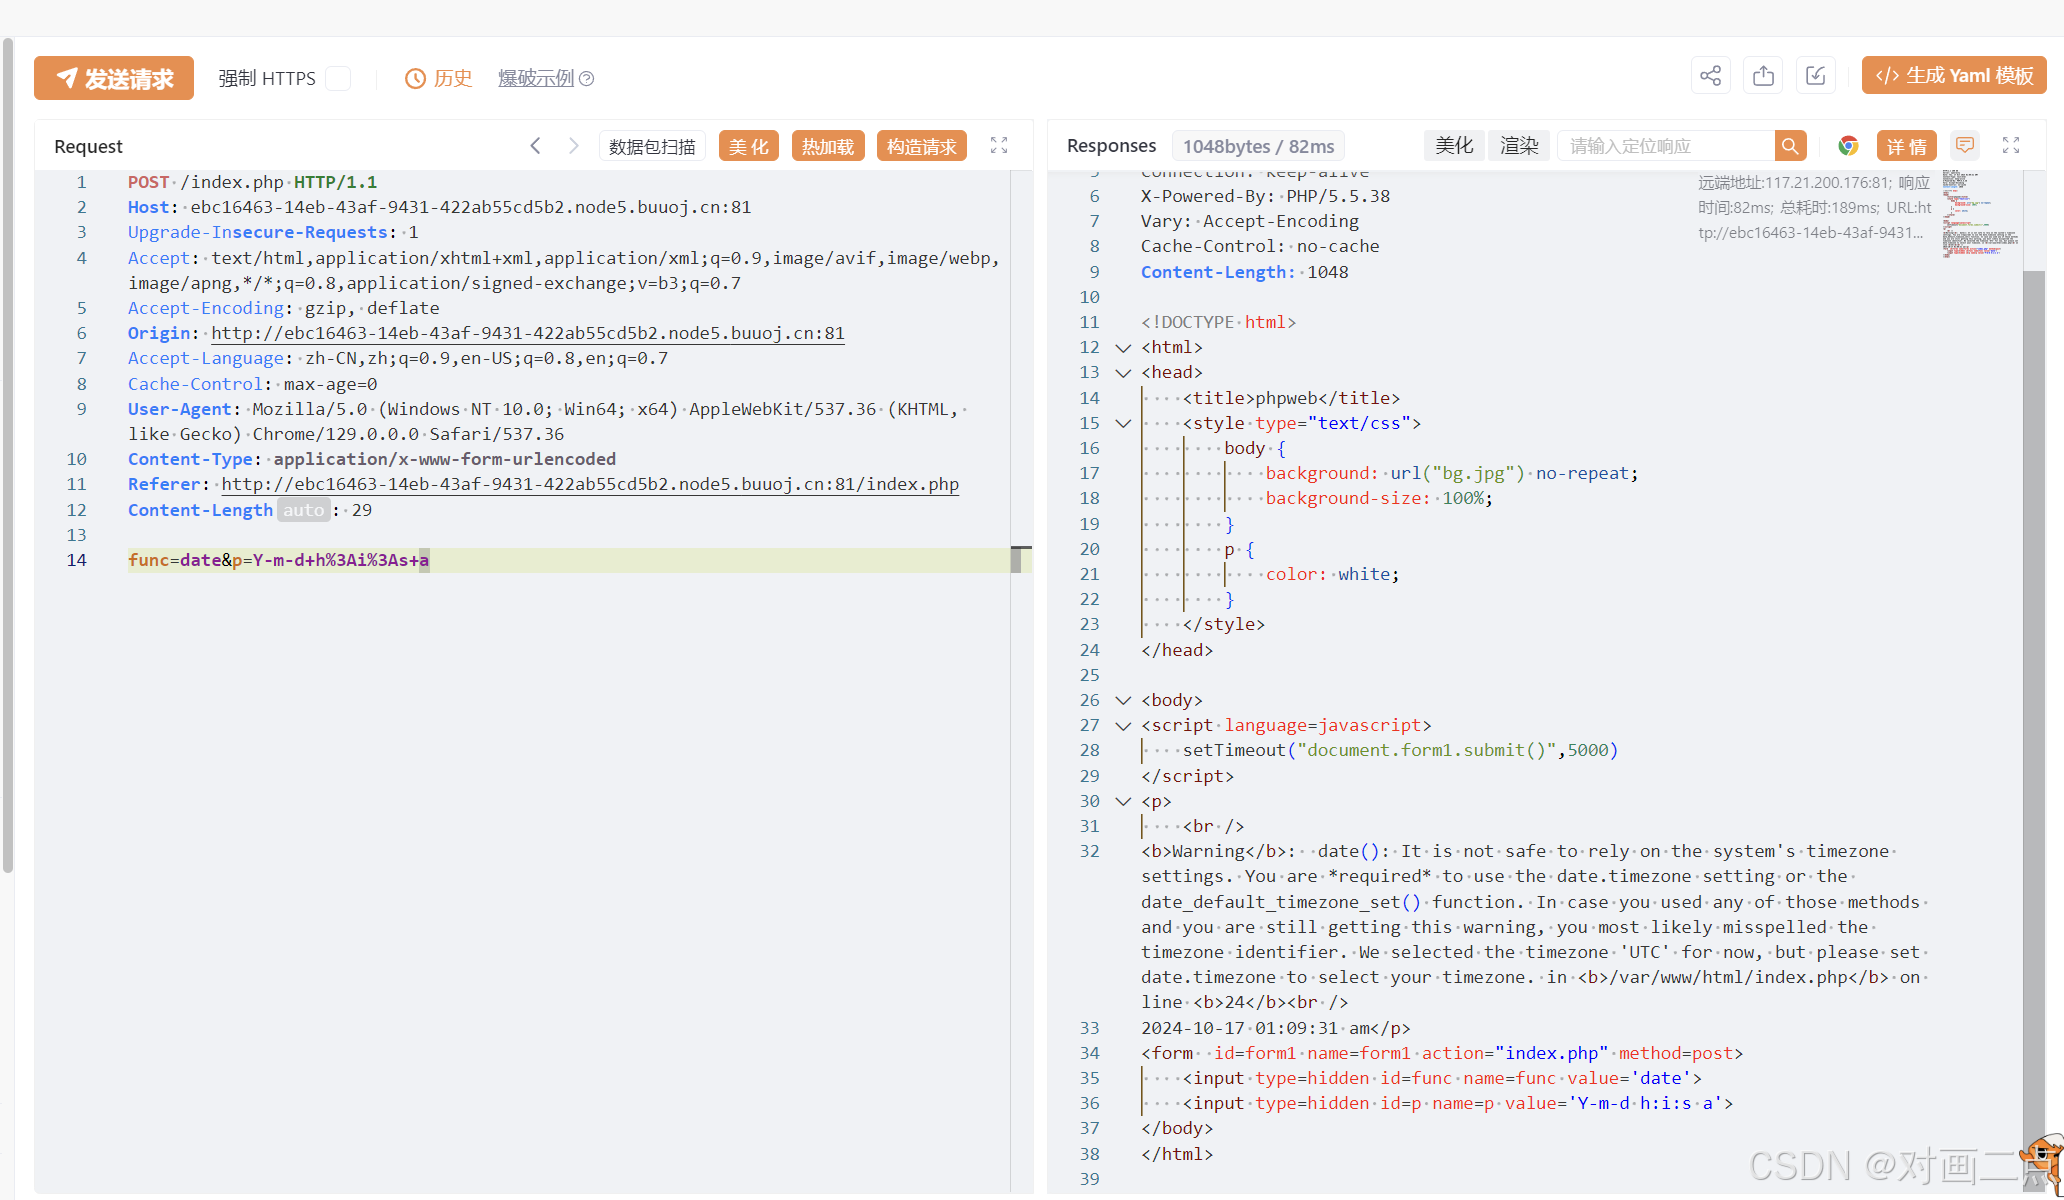Screen dimensions: 2064x1200
Task: Toggle the 热加载 button
Action: point(827,146)
